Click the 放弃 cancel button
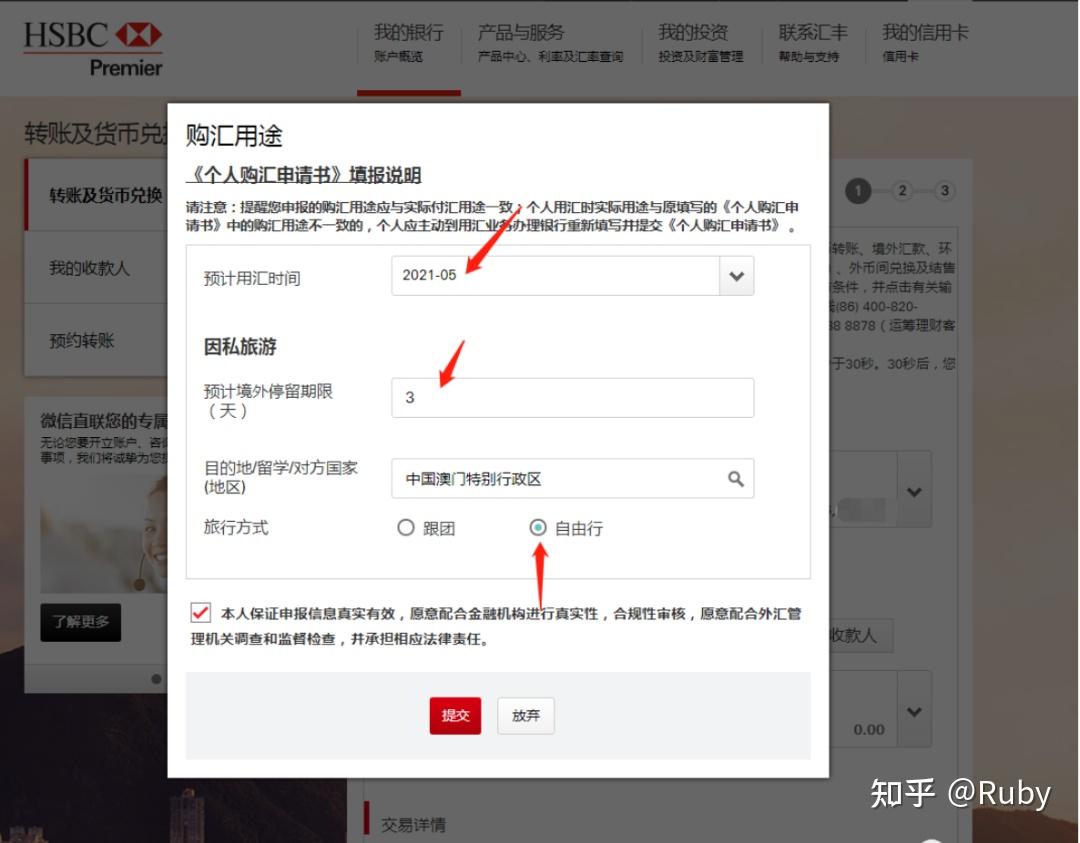Screen dimensions: 1080x843 526,716
